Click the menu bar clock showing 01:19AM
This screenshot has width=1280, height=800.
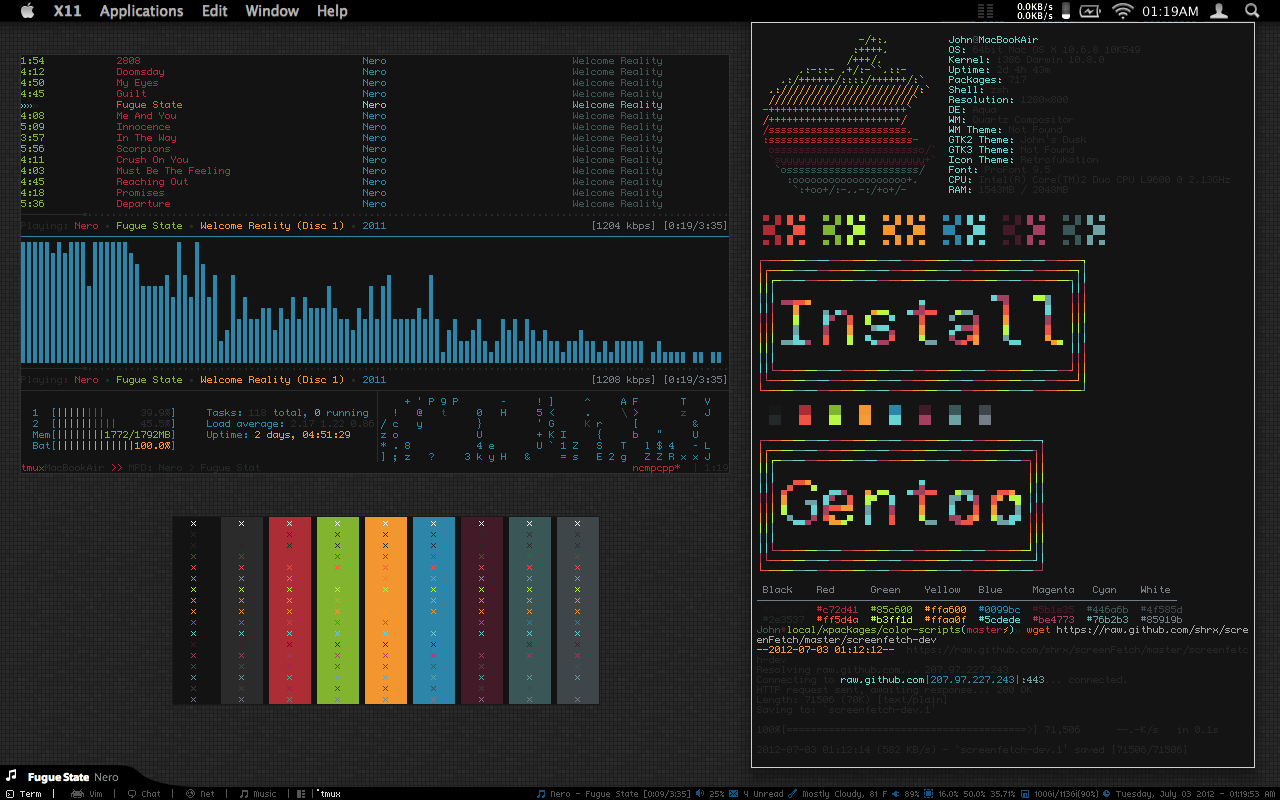1169,11
